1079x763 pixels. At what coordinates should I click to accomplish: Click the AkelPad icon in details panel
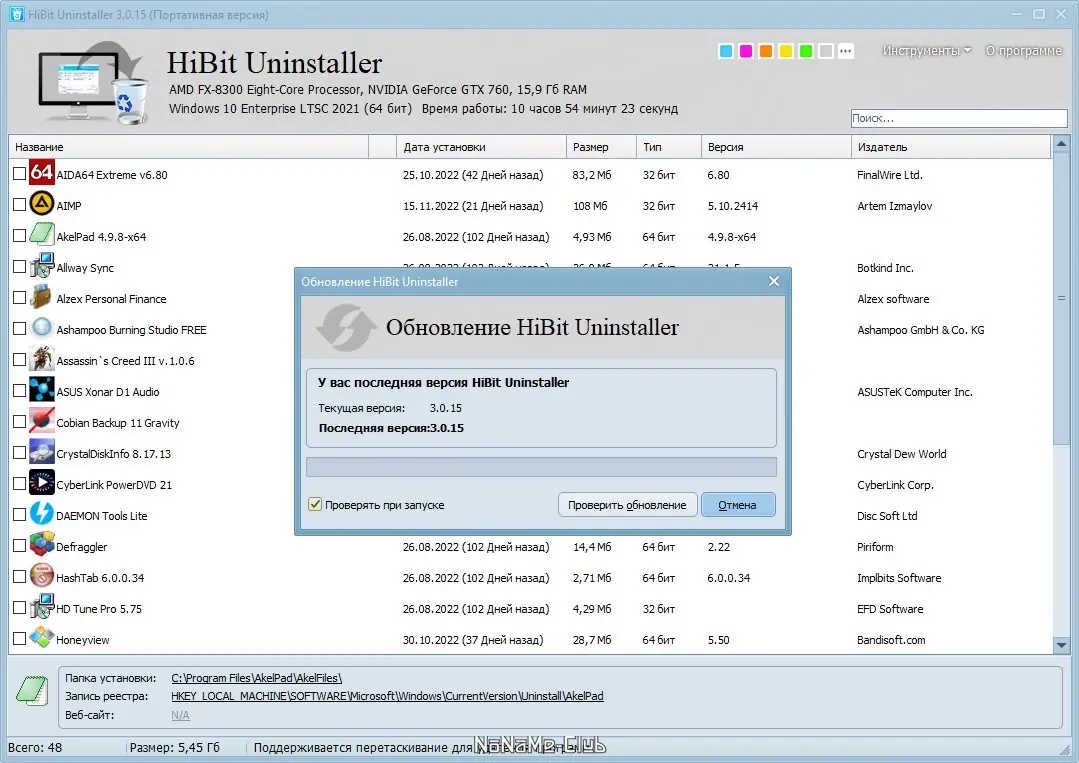pos(32,691)
